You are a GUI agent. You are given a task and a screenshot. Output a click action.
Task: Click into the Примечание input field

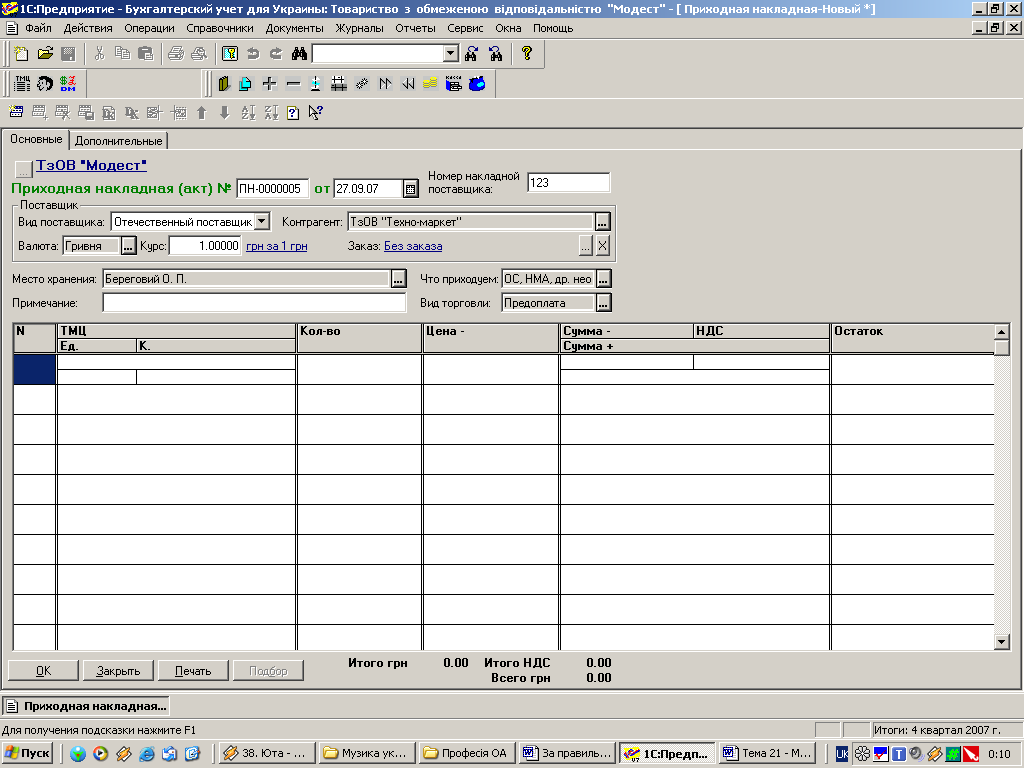coord(254,303)
